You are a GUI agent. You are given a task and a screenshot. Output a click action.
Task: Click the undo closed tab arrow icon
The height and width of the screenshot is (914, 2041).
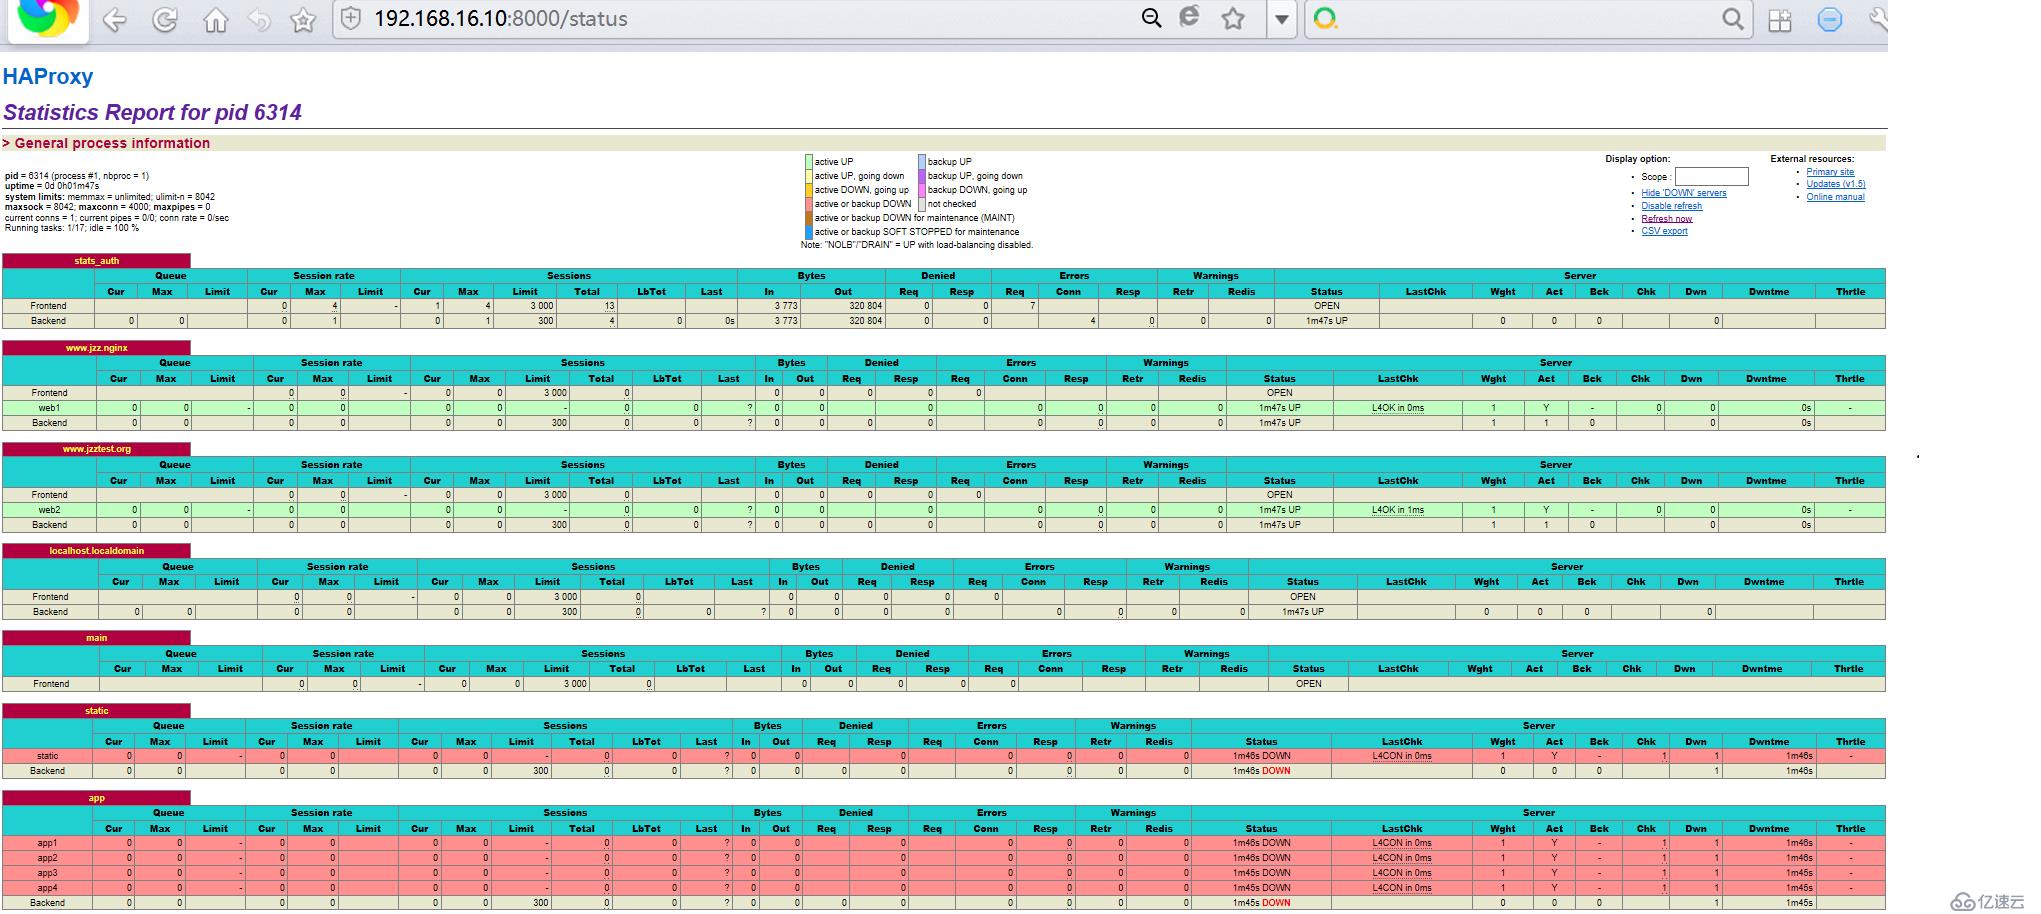(x=259, y=20)
